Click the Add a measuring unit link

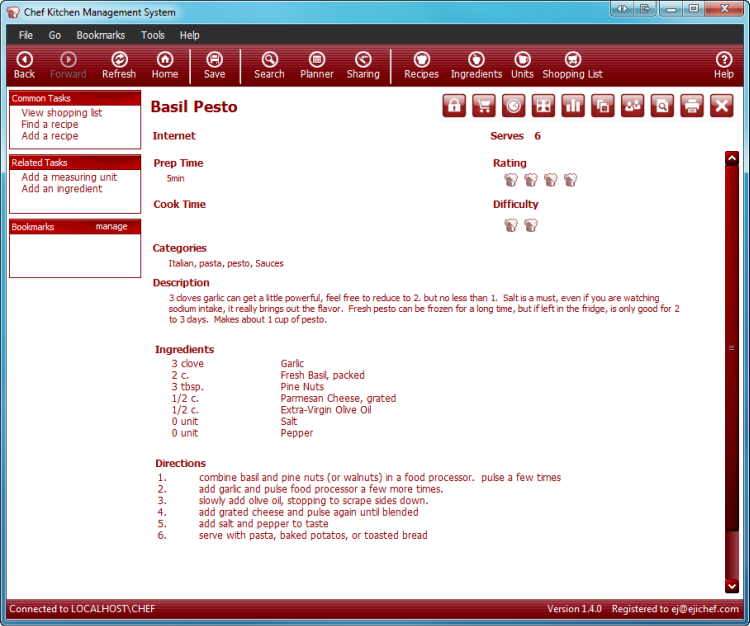pos(69,177)
